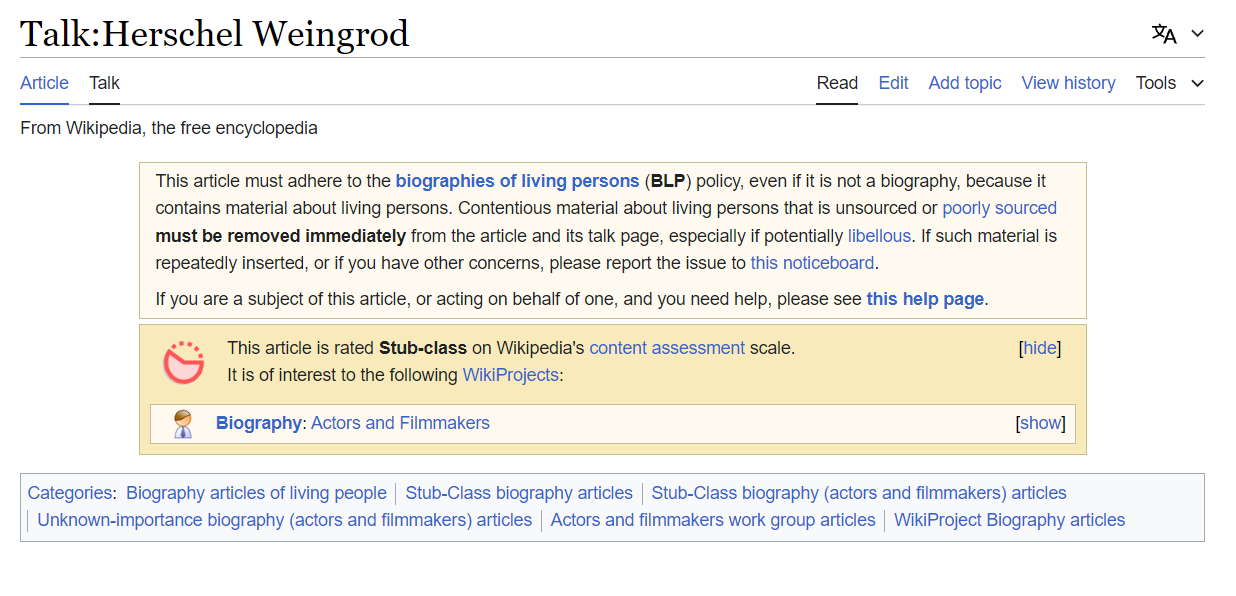Select the Read tab

coord(837,83)
